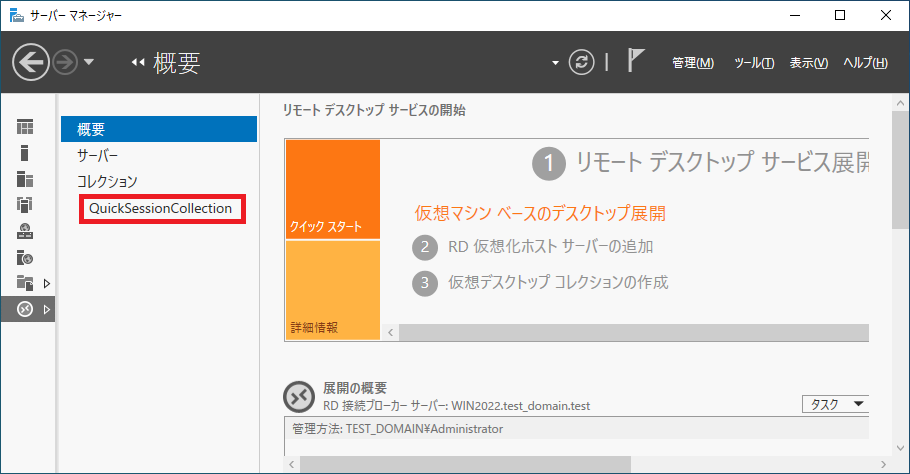Select the Local Server icon in sidebar
Image resolution: width=910 pixels, height=474 pixels.
[x=24, y=153]
